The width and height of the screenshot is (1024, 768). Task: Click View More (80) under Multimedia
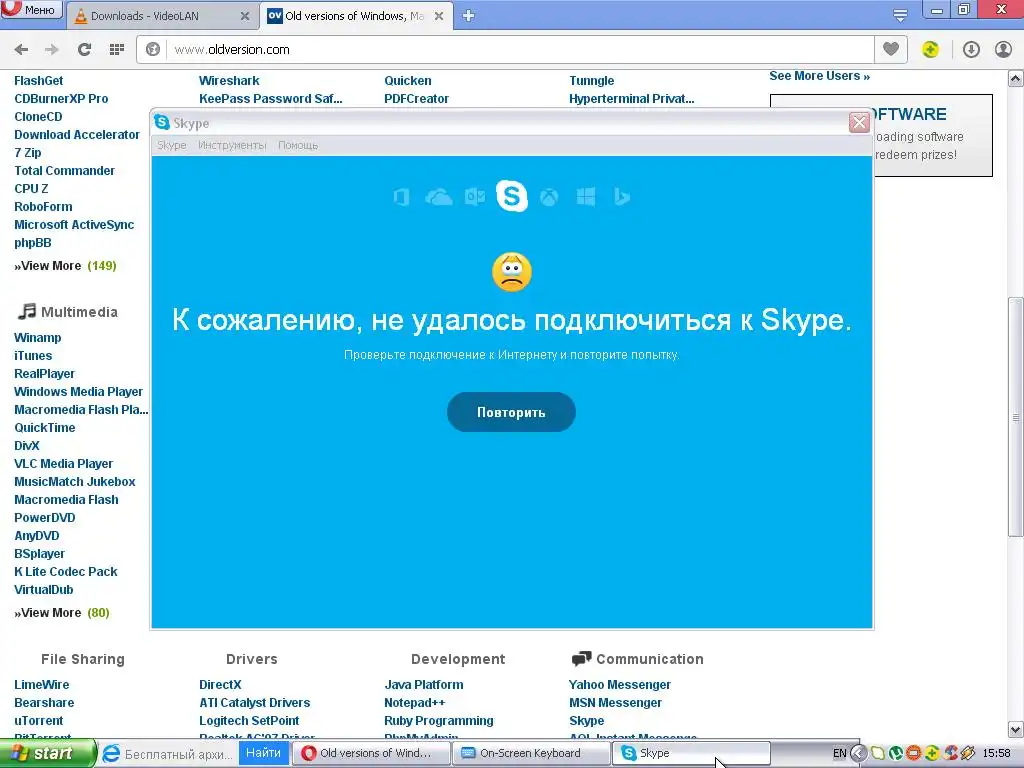[62, 613]
